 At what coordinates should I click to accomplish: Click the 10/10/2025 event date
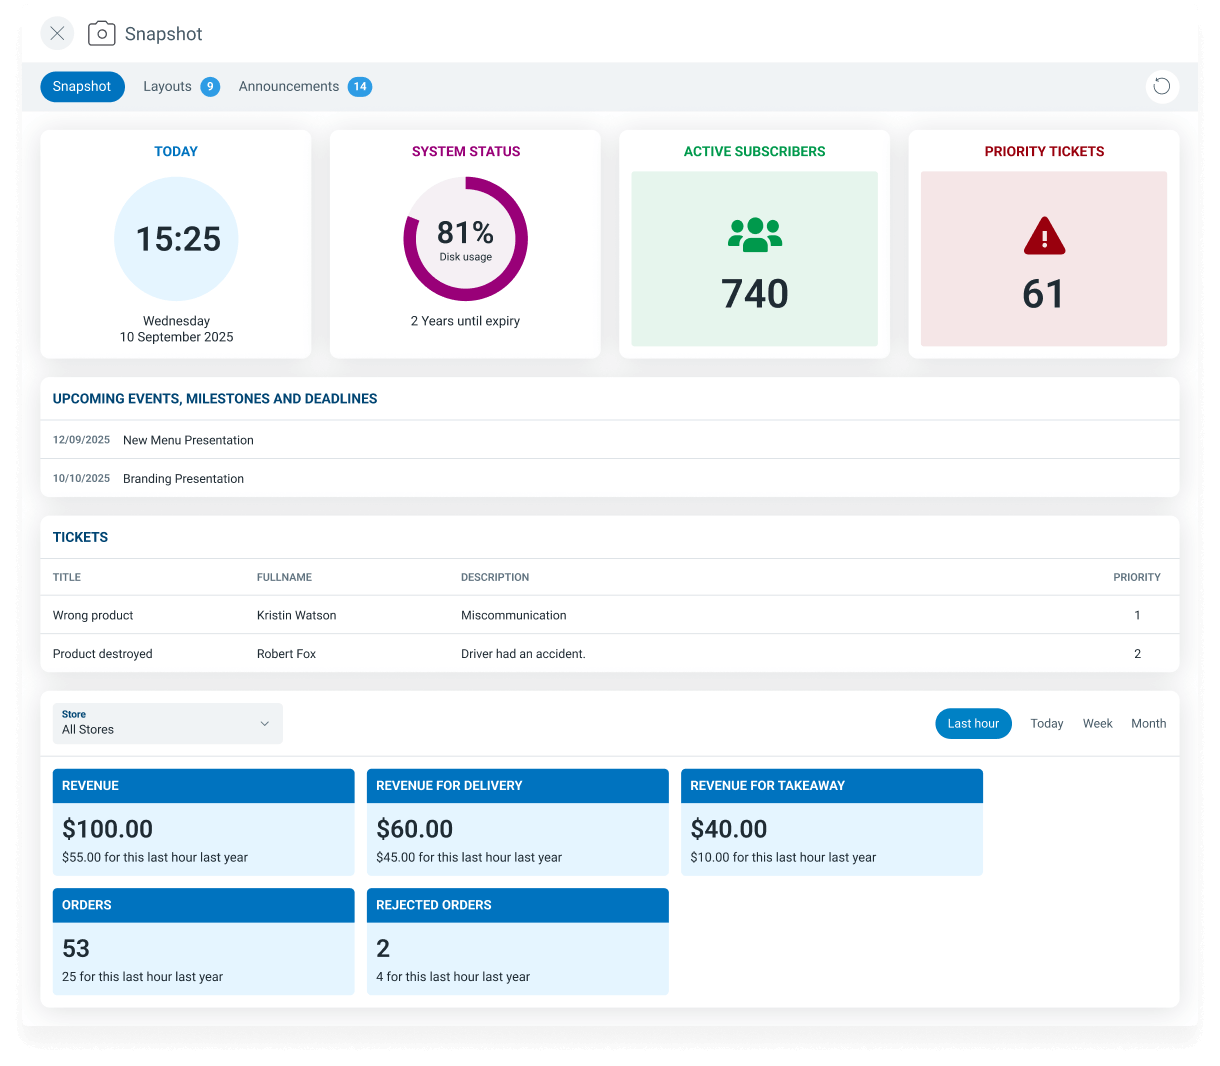(81, 479)
